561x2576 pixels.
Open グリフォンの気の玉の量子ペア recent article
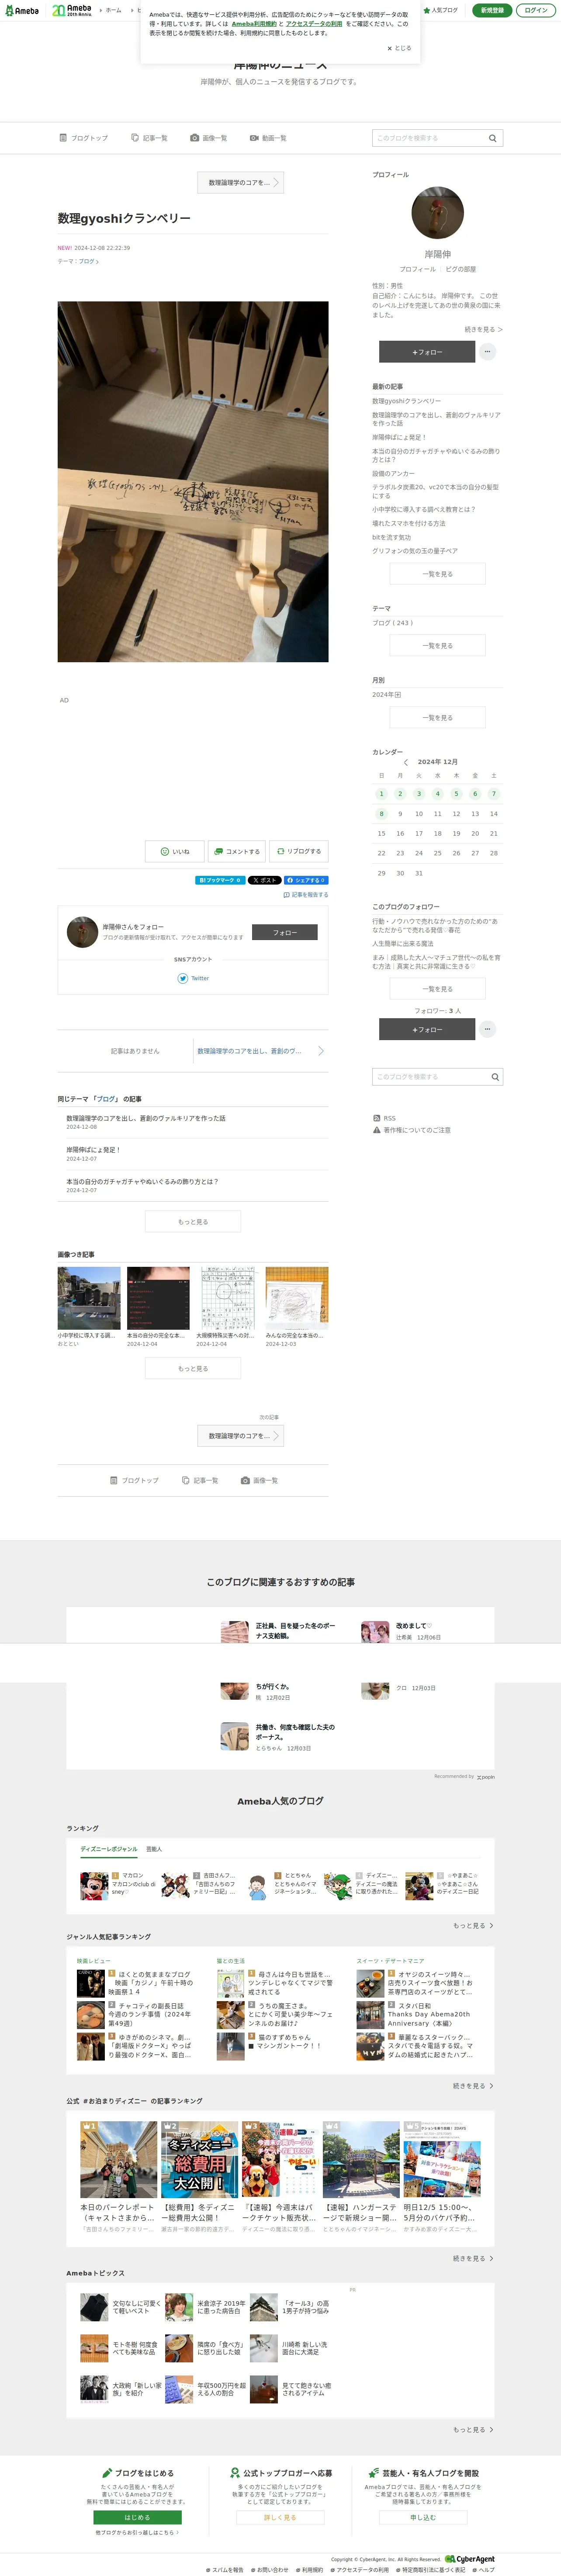point(415,551)
